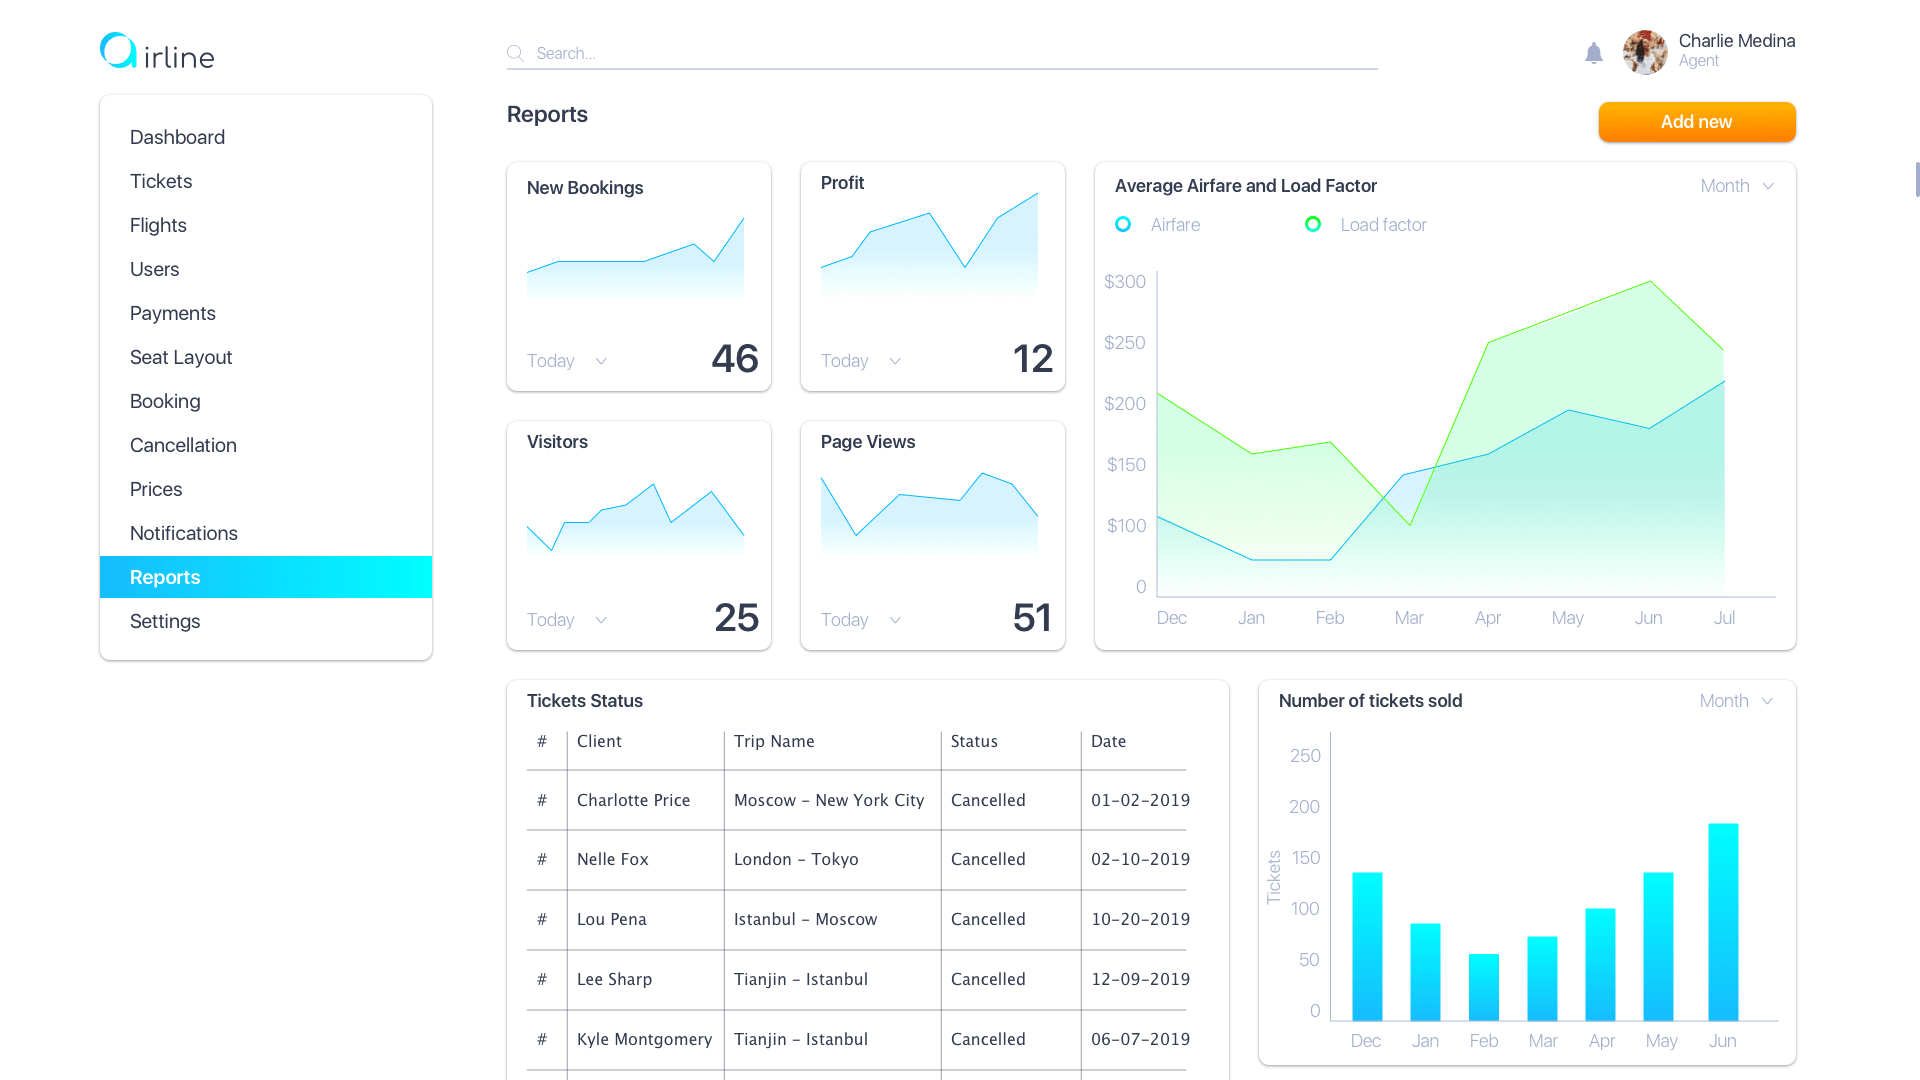Image resolution: width=1920 pixels, height=1080 pixels.
Task: Click the Kyle Montgomery client cell
Action: click(x=646, y=1040)
